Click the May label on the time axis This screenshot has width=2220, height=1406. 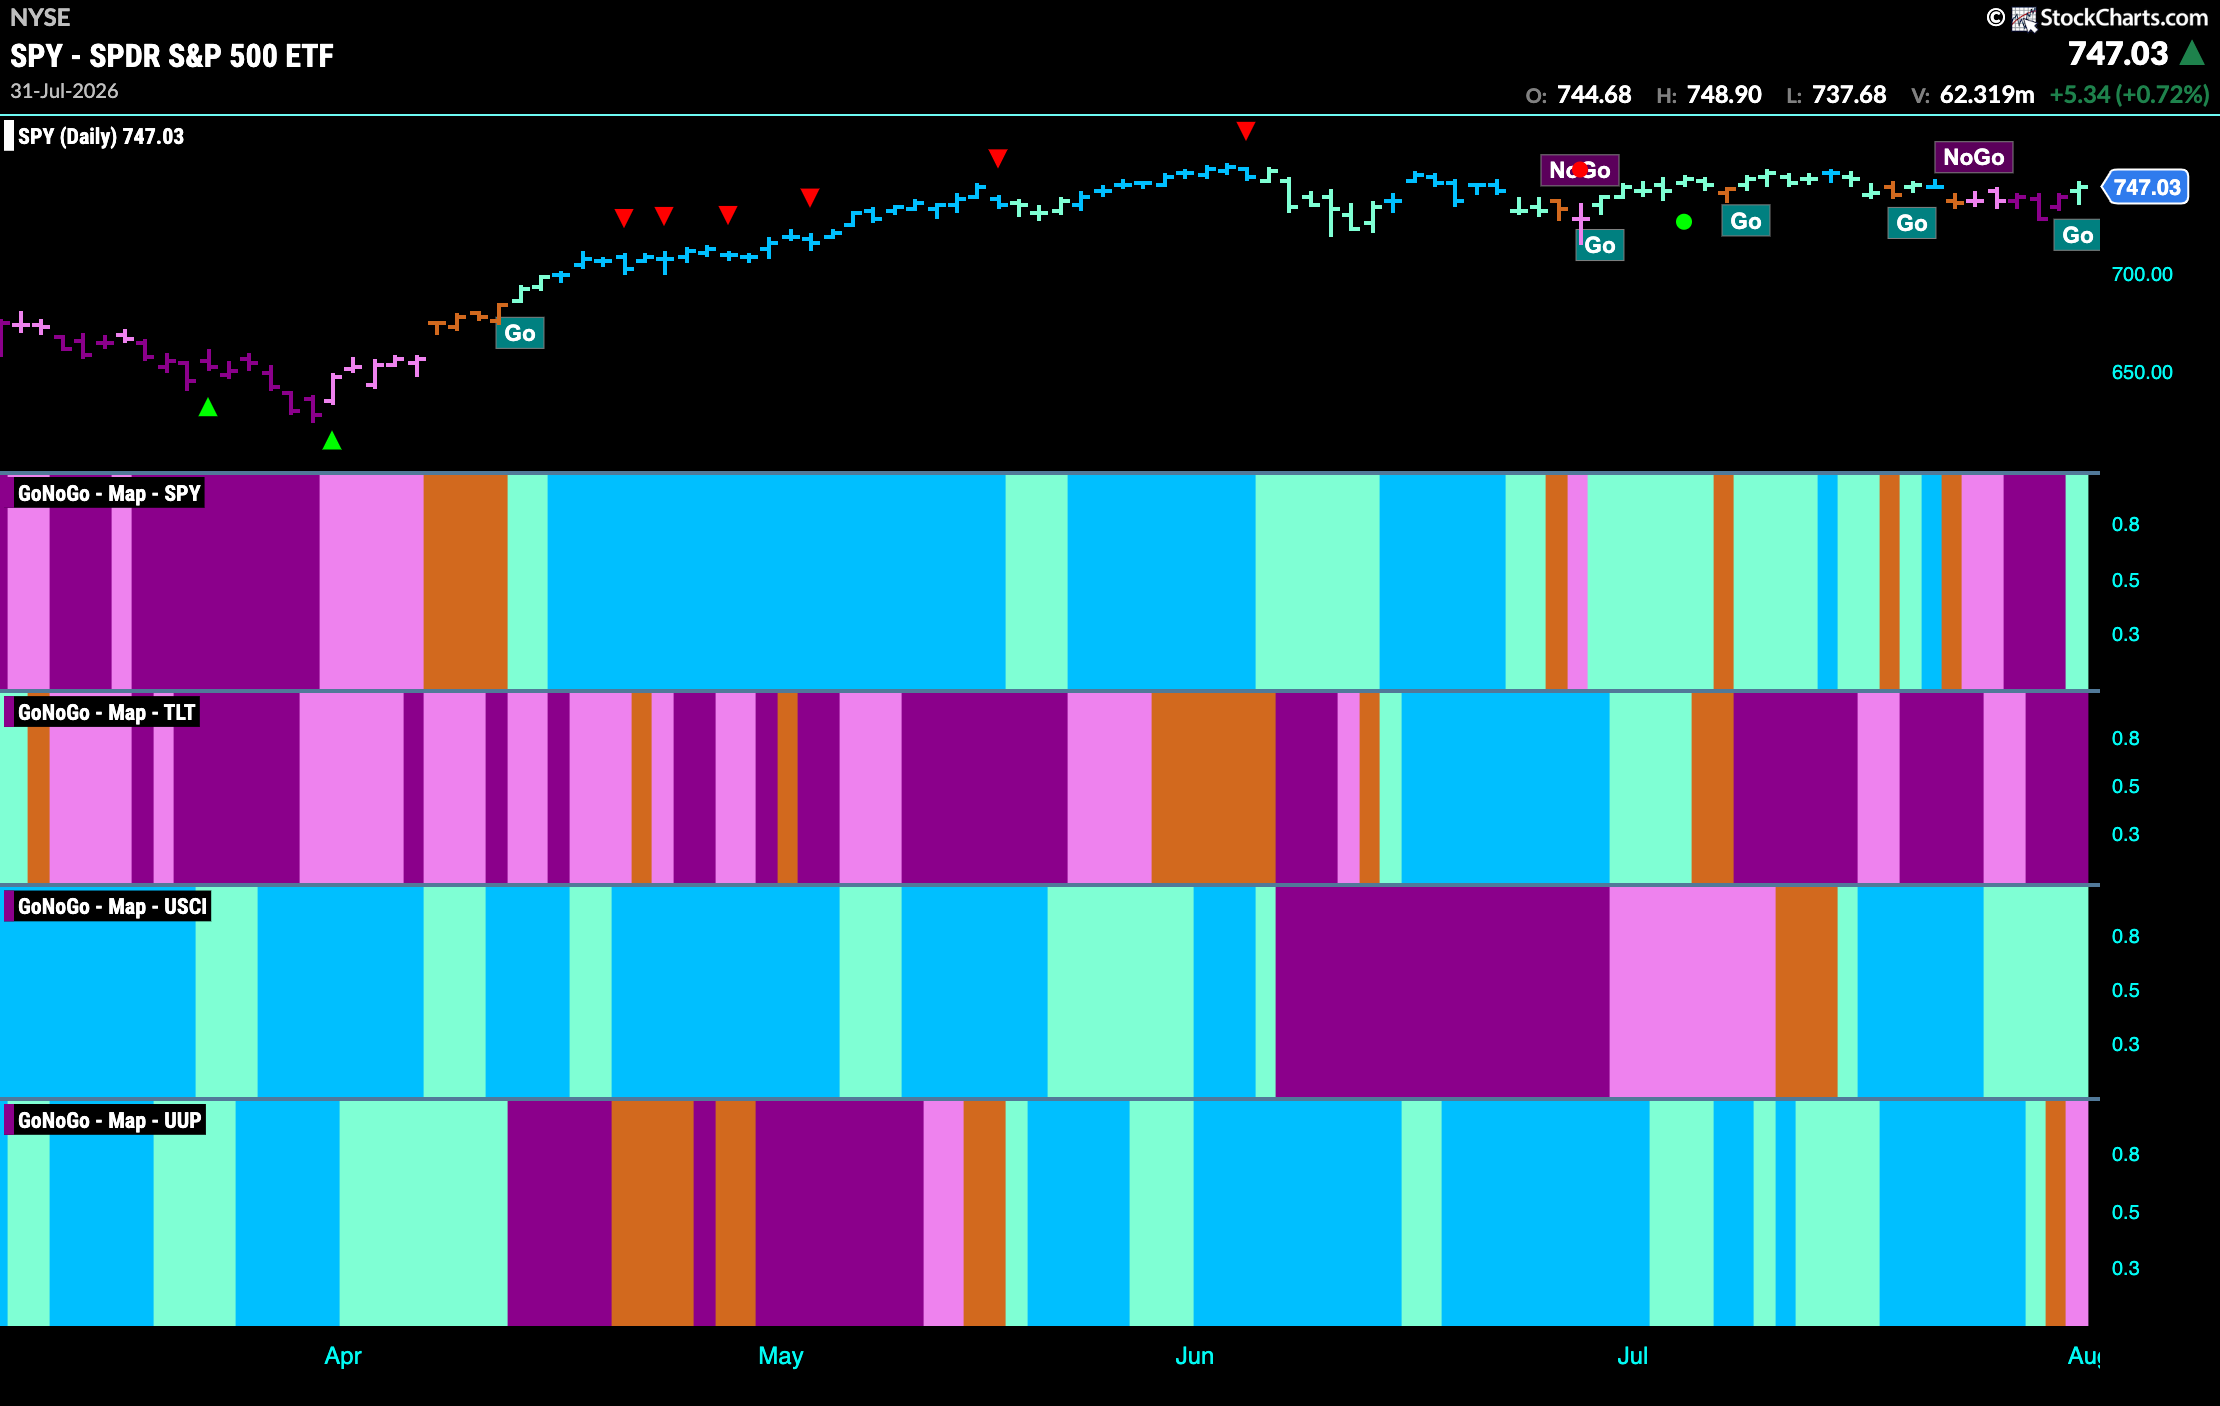(780, 1356)
